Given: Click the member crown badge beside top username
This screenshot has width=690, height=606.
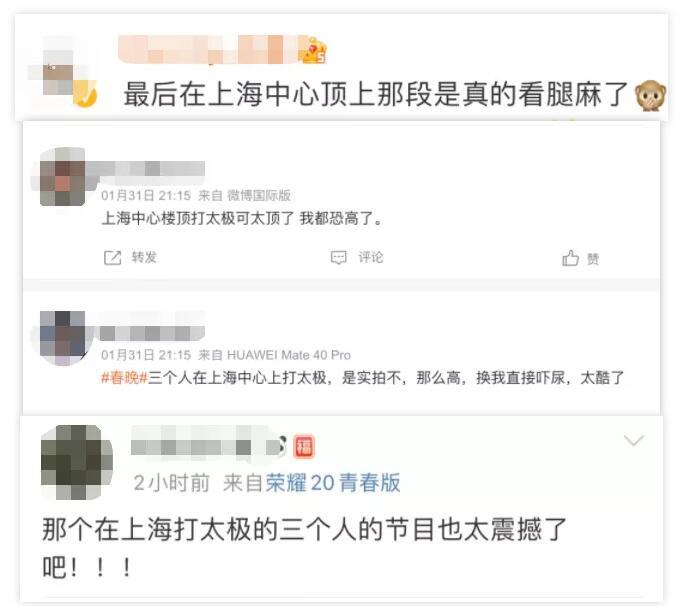Looking at the screenshot, I should pos(313,51).
